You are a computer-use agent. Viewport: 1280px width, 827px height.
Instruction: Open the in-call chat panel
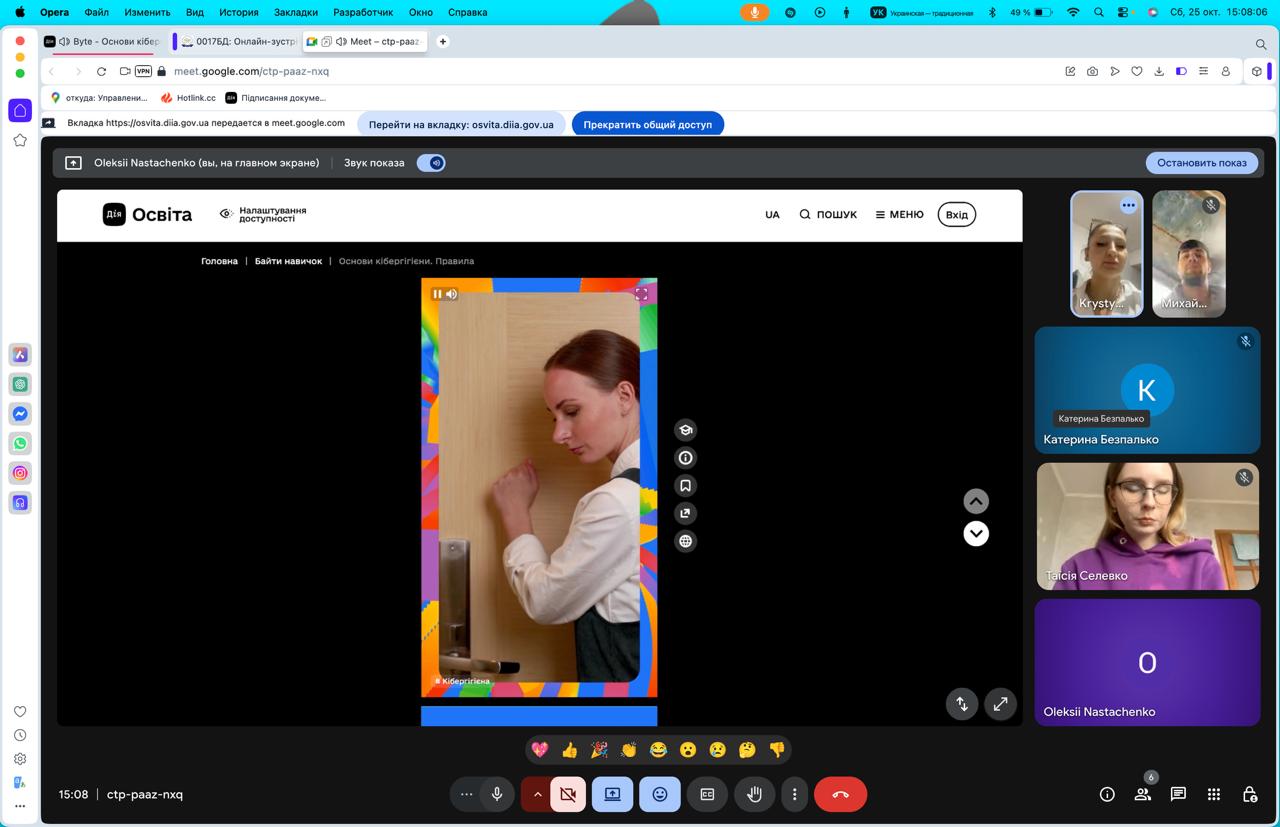pos(1178,794)
